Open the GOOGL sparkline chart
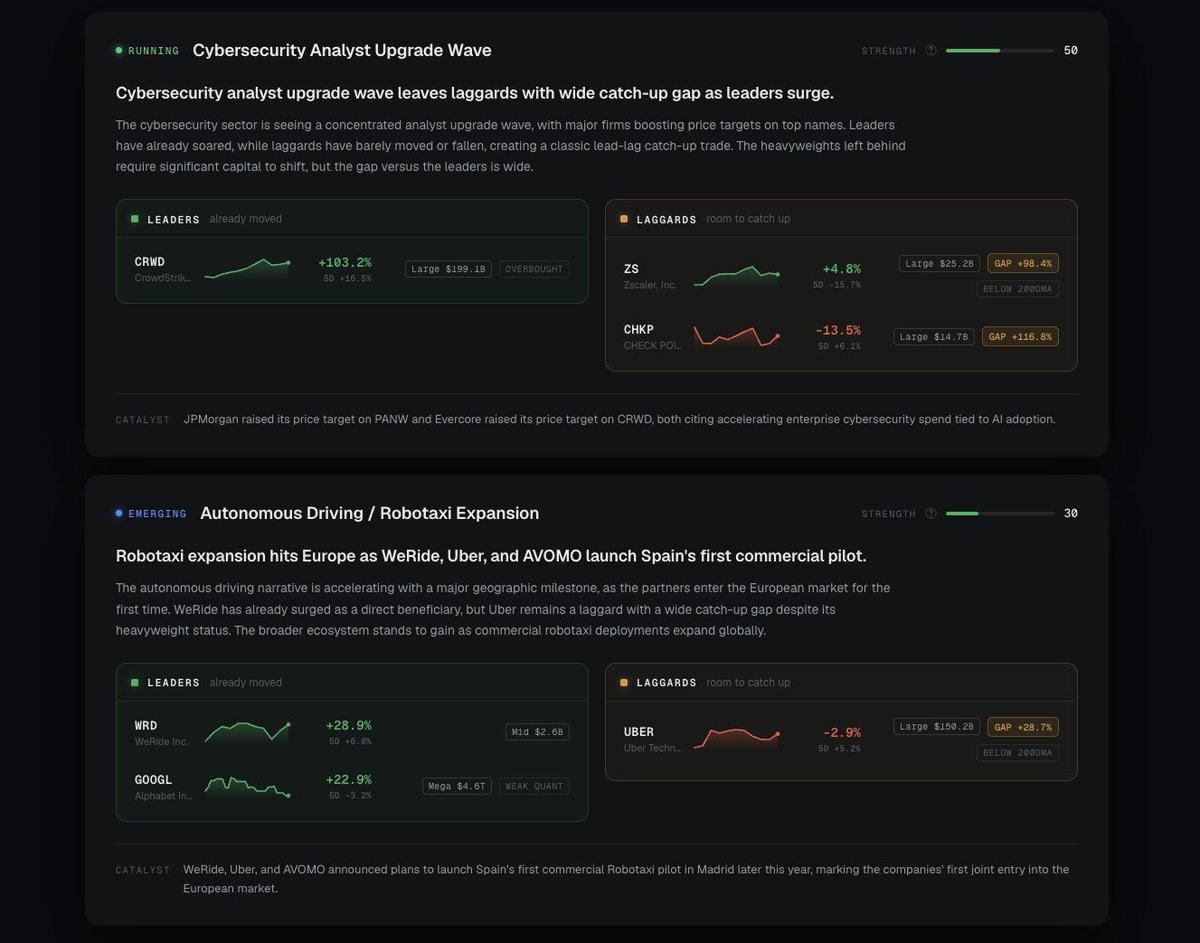The height and width of the screenshot is (943, 1200). 247,785
